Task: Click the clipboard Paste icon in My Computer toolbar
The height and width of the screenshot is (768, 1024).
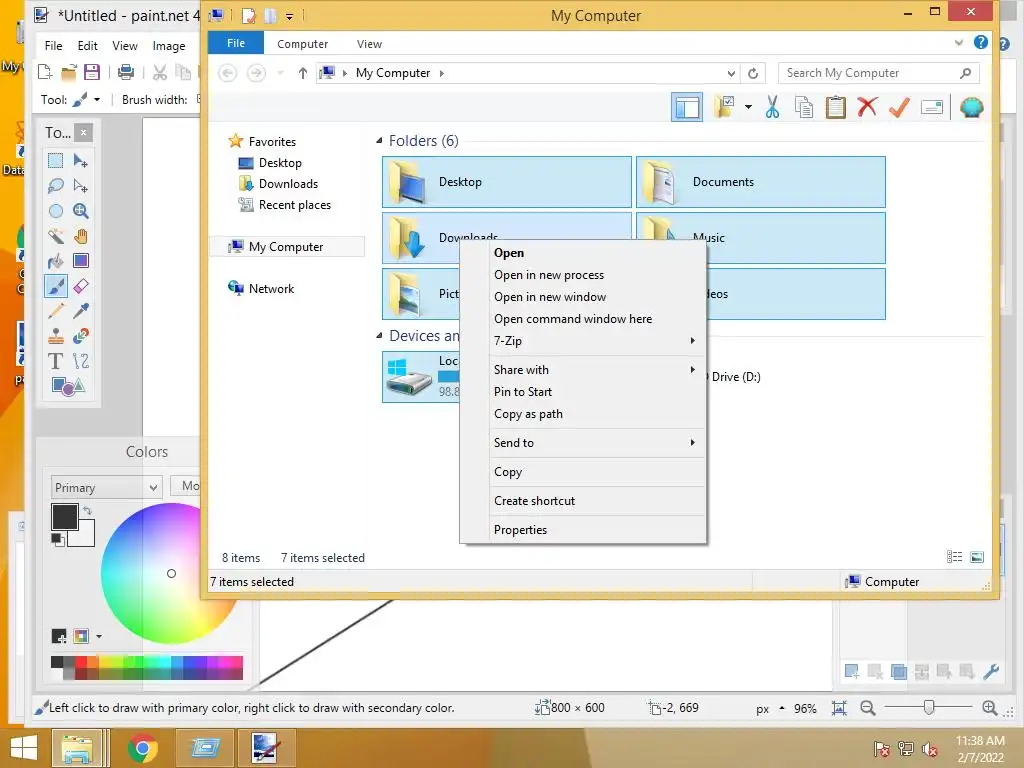Action: point(835,107)
